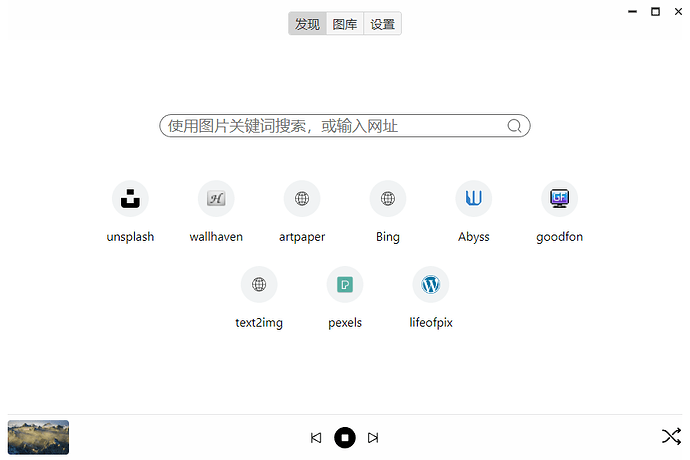Focus the image keyword search field
This screenshot has height=460, width=690.
pos(330,126)
